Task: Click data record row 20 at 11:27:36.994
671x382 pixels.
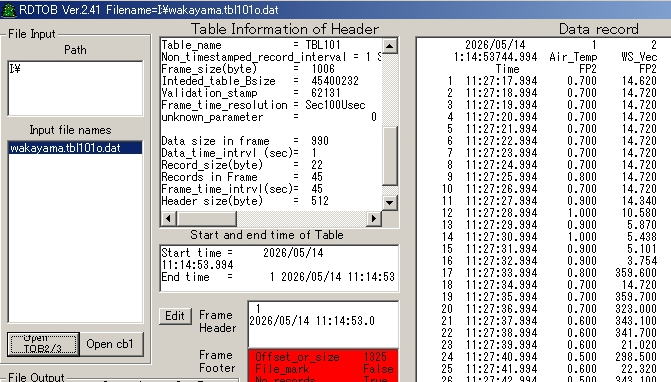Action: point(550,308)
